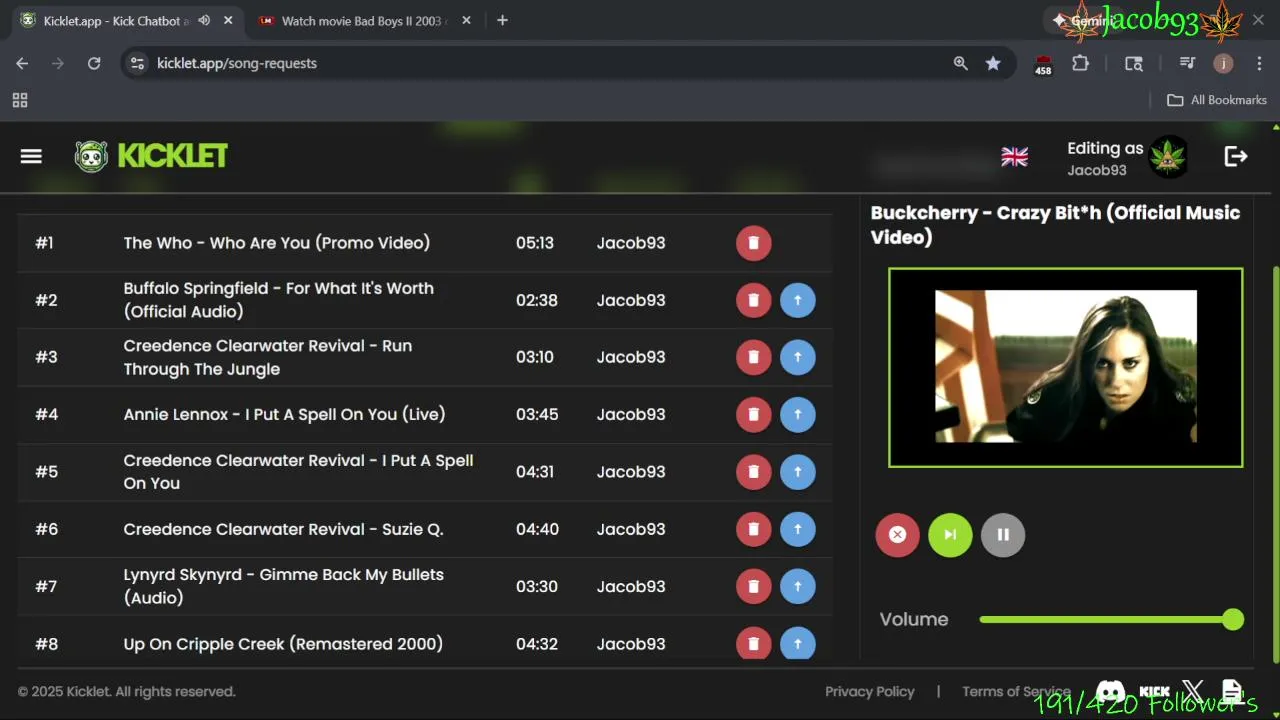Move Buffalo Springfield song up
This screenshot has height=720, width=1280.
[797, 300]
